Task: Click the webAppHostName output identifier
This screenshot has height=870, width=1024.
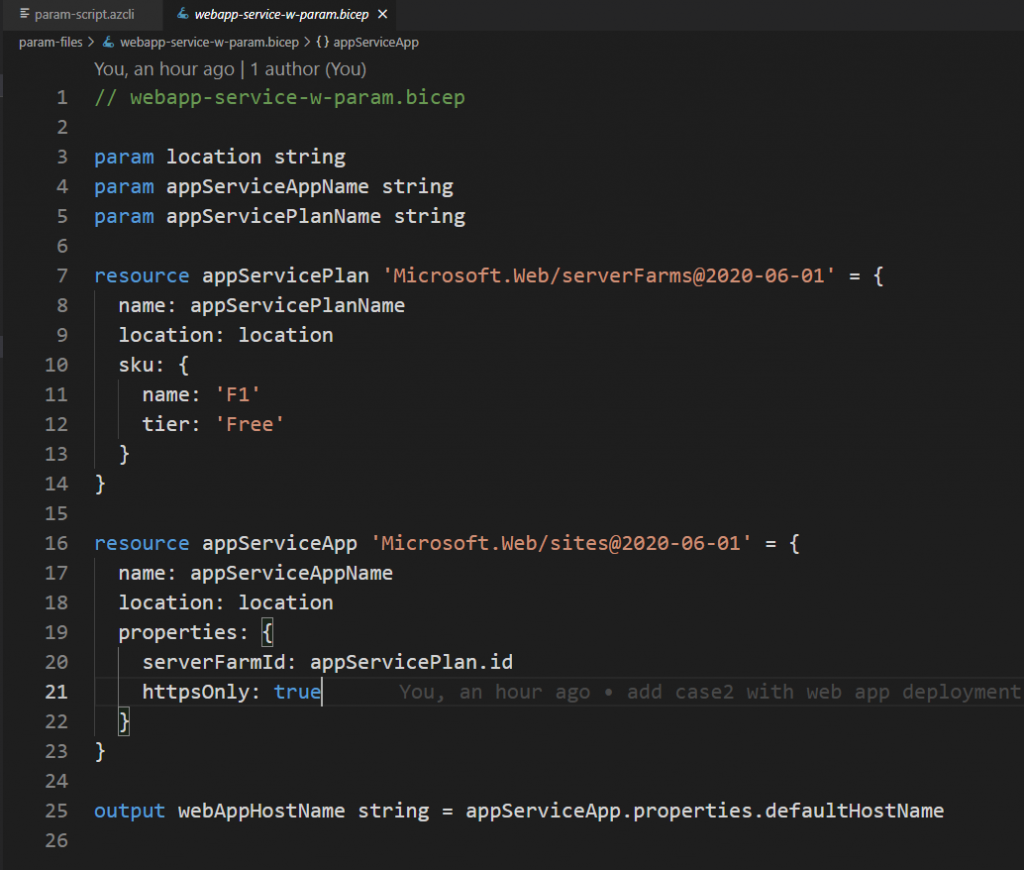Action: (262, 811)
